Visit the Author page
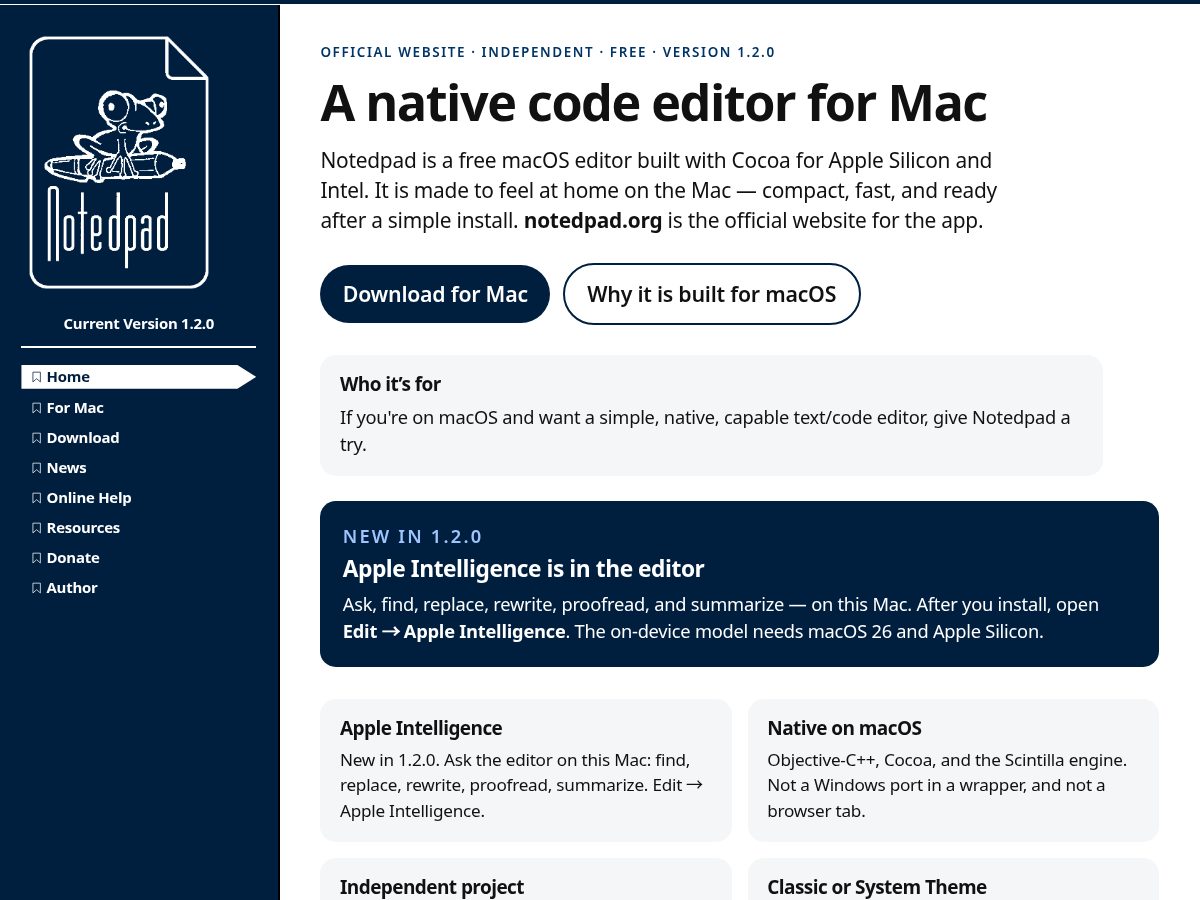This screenshot has width=1200, height=900. pos(72,588)
